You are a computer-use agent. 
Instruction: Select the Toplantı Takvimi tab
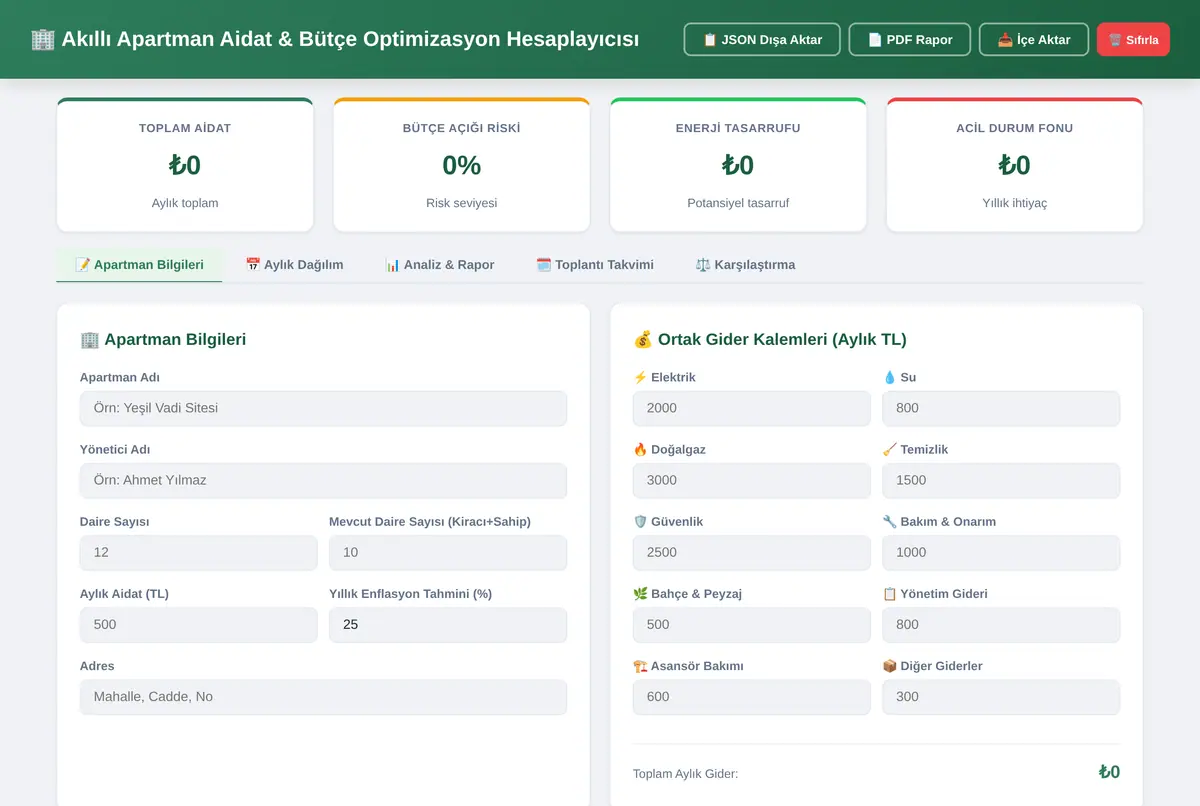595,265
